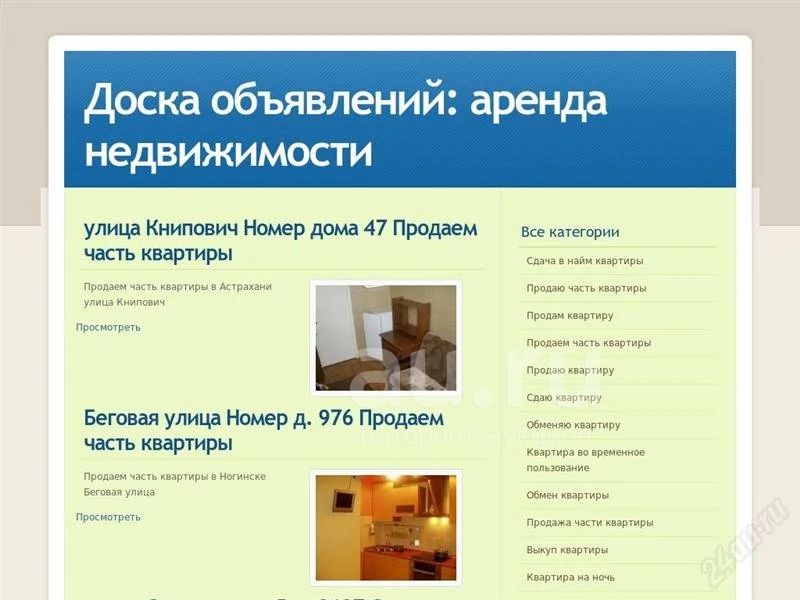Click 'Просмотреть' under the Ногинск listing
The height and width of the screenshot is (600, 800).
(108, 517)
